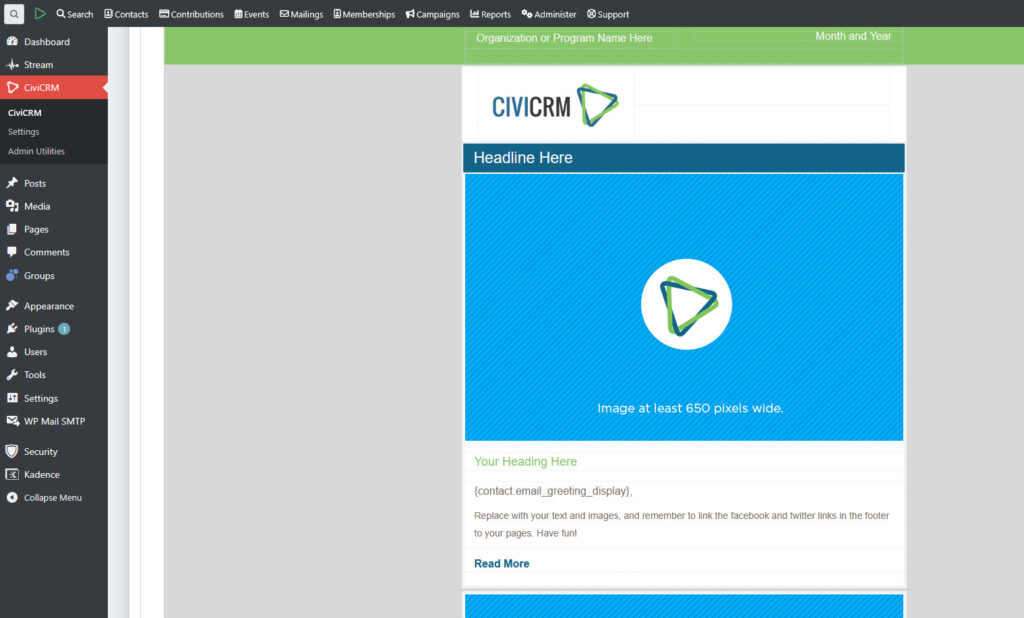Open the Dashboard sidebar item
Viewport: 1024px width, 618px height.
46,42
